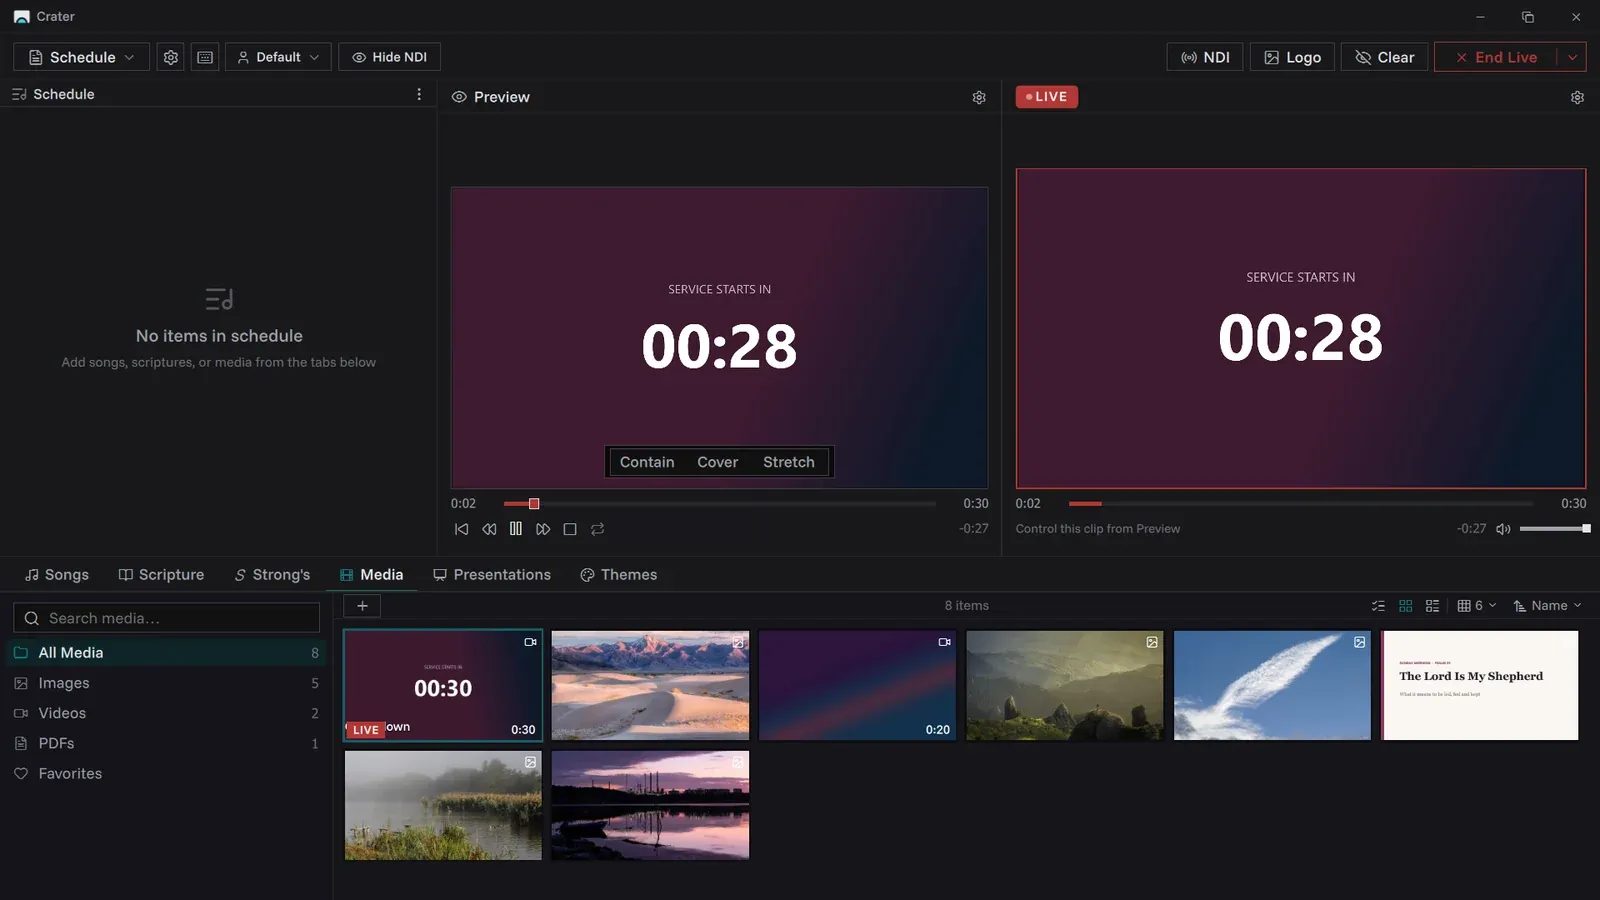Screen dimensions: 1600x900
Task: Open the Presentations tab
Action: (x=492, y=575)
